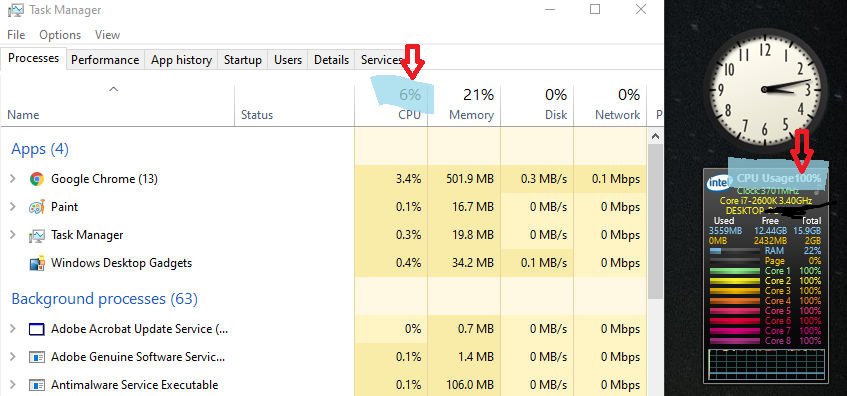This screenshot has width=847, height=396.
Task: Click the Adobe Acrobat Update Service icon
Action: click(x=37, y=329)
